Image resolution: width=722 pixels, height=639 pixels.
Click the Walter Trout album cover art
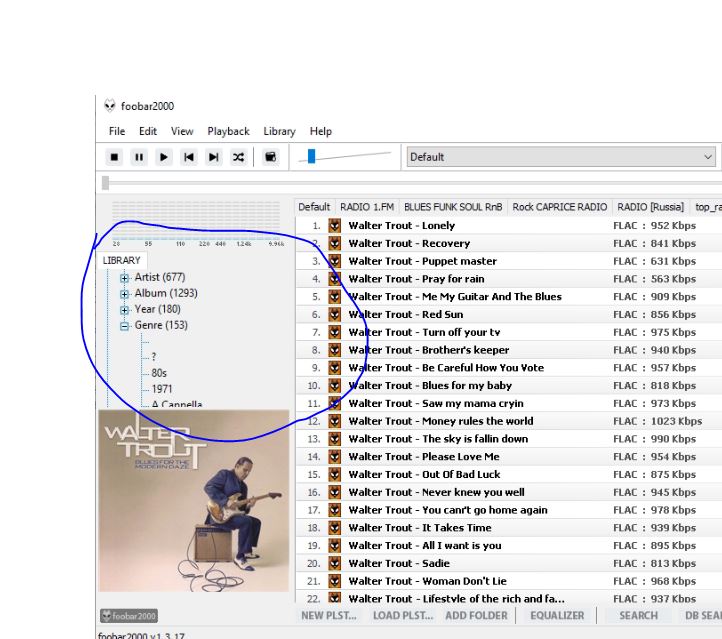[194, 500]
